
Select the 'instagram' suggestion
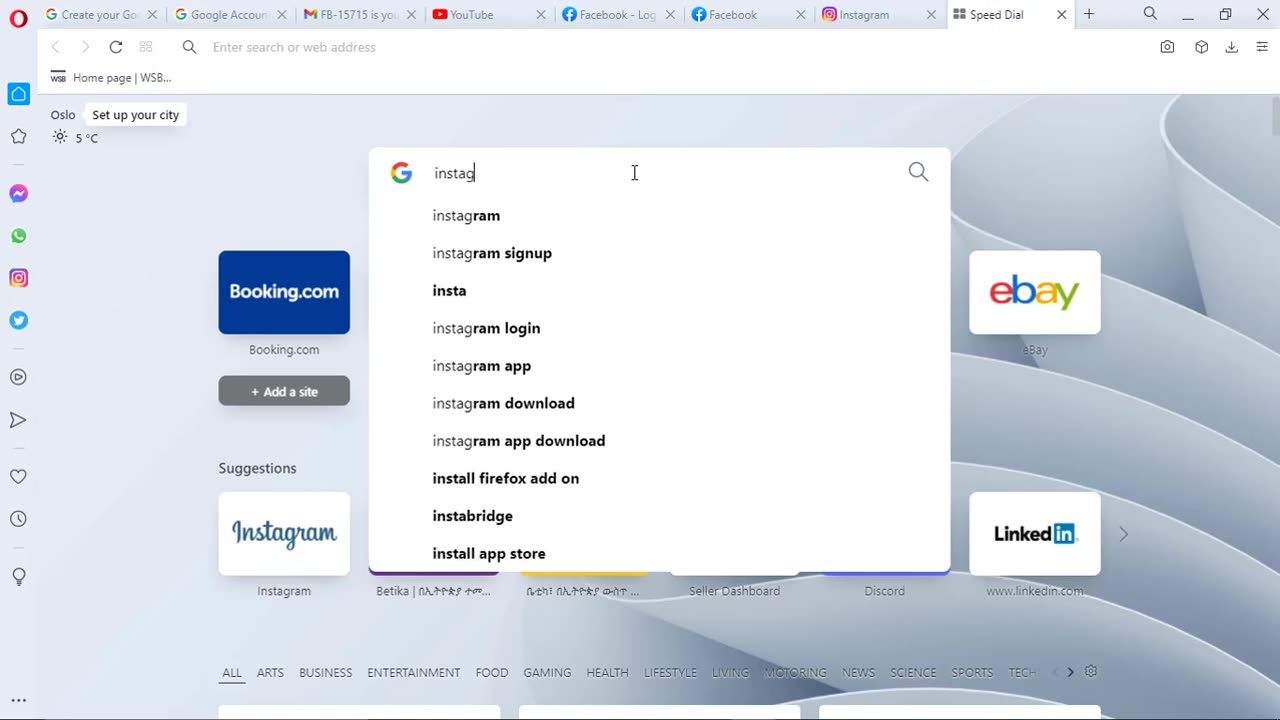tap(659, 216)
